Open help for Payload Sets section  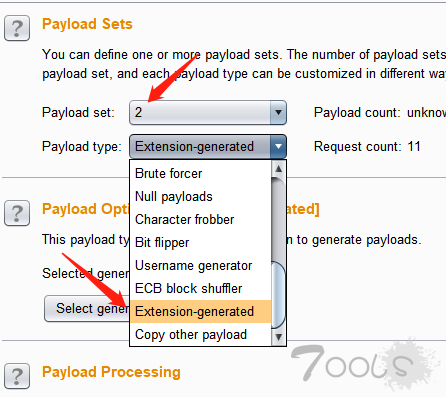click(x=17, y=28)
